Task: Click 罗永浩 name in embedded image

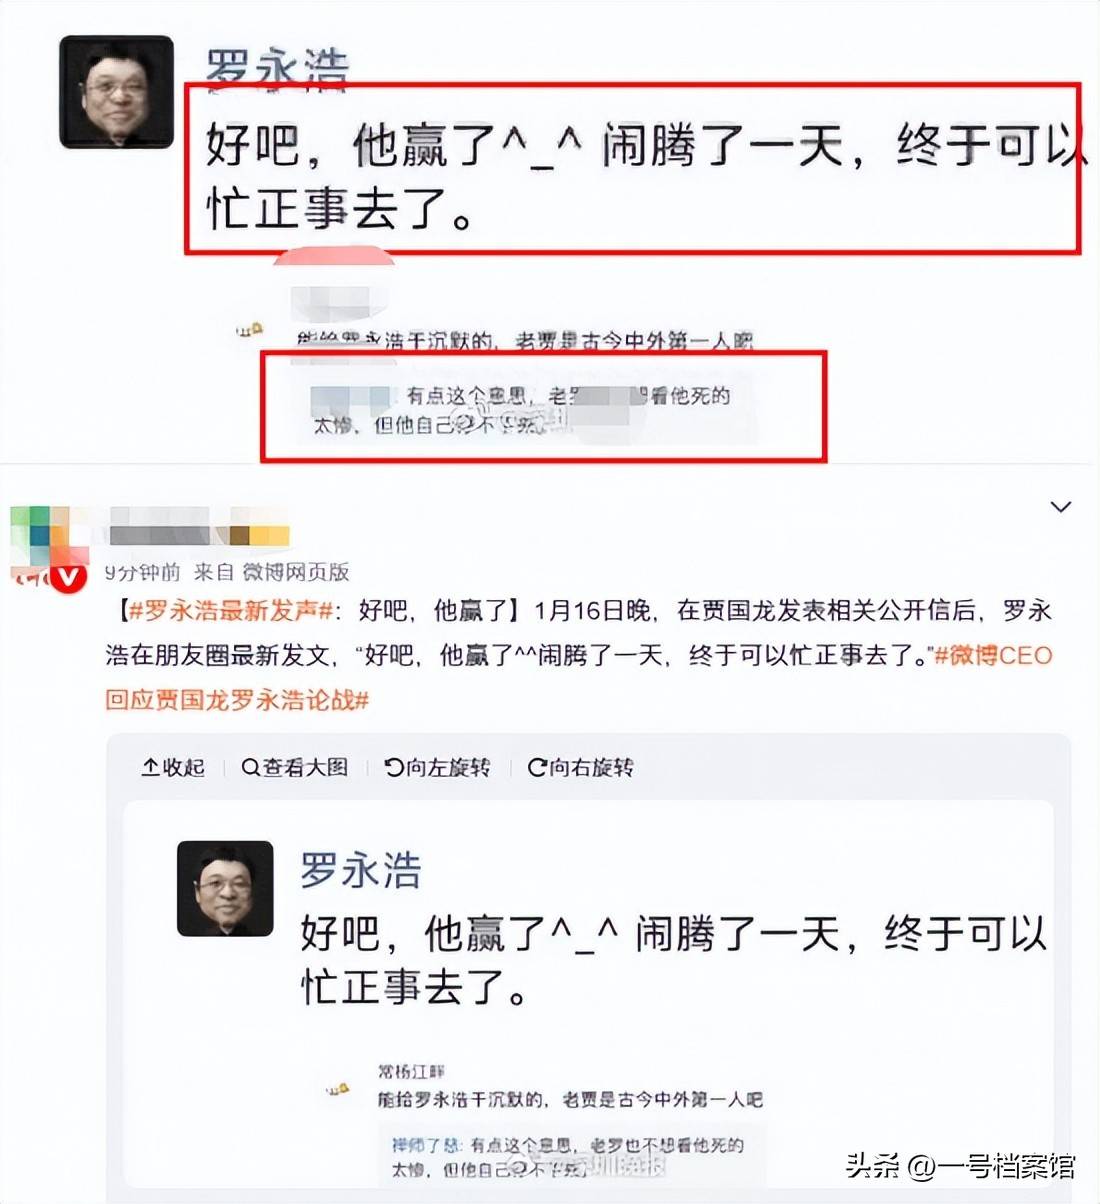Action: (361, 870)
